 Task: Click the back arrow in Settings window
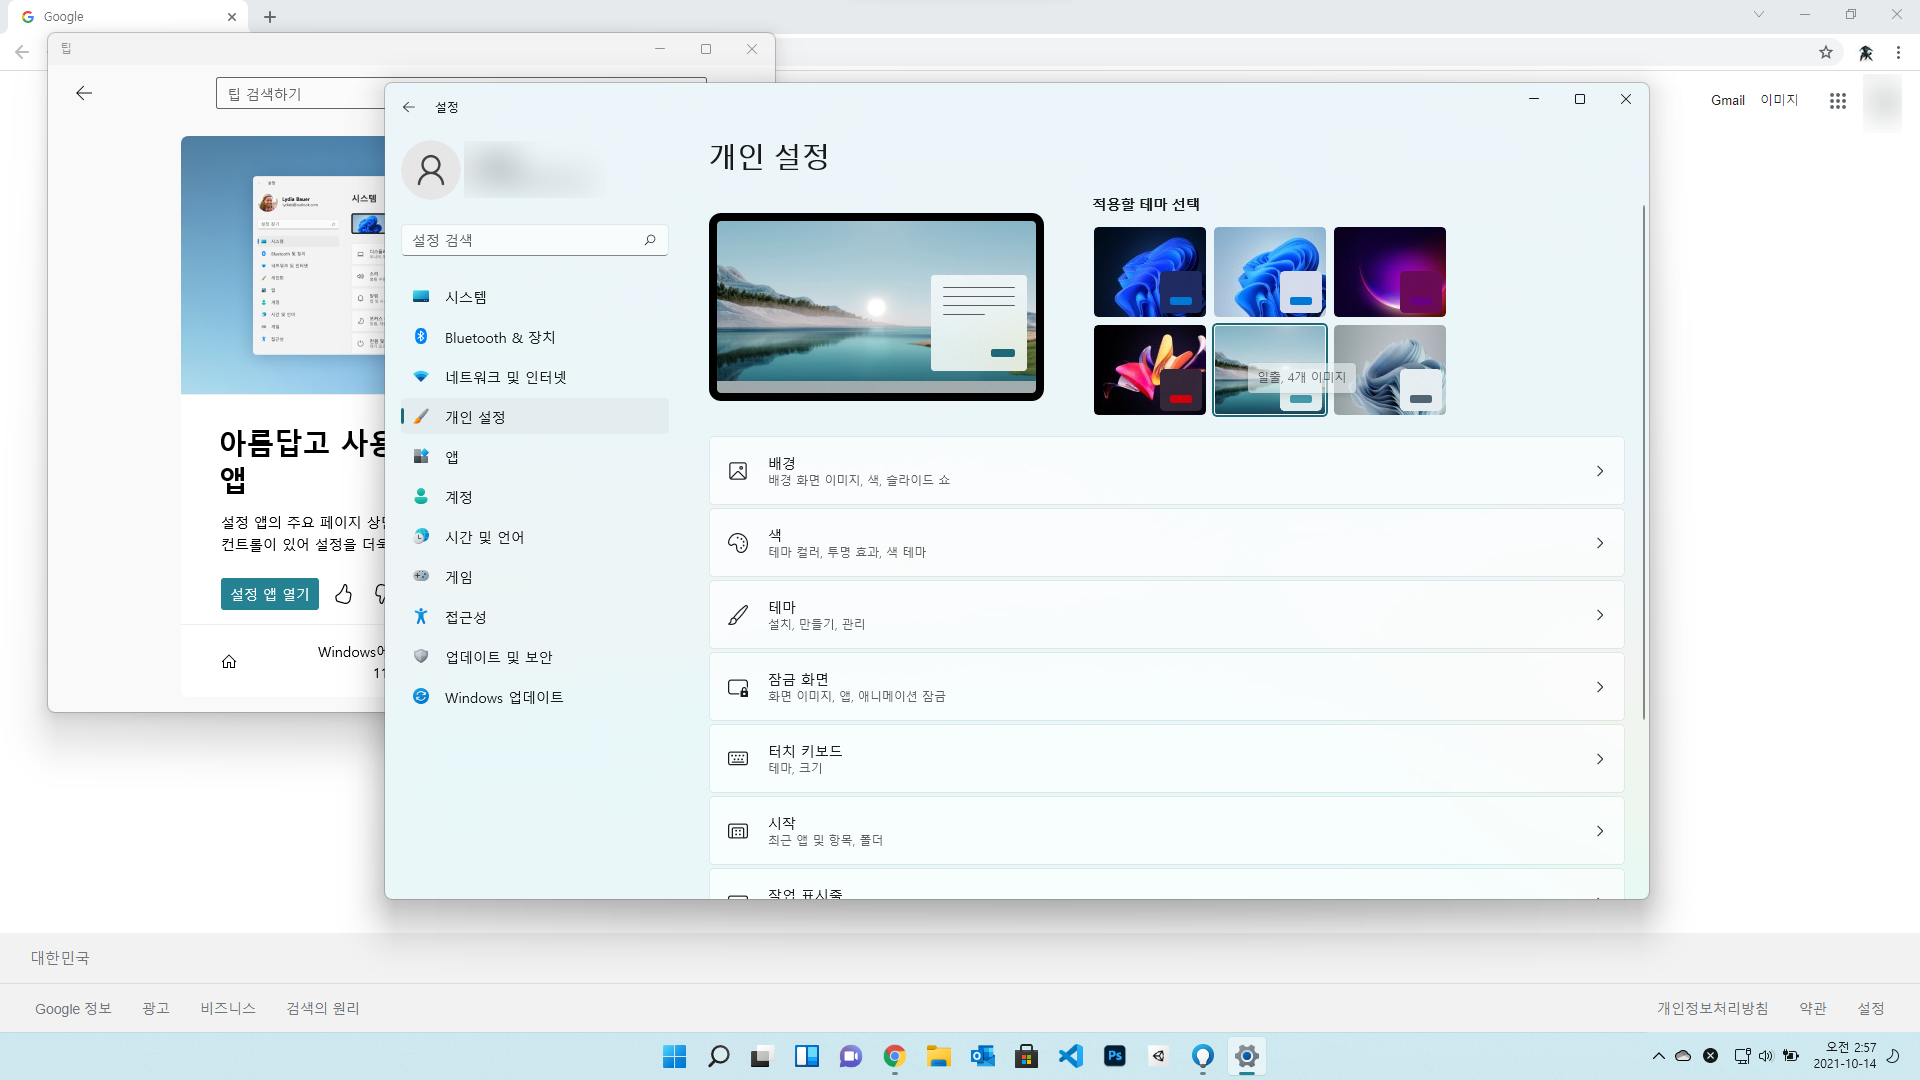tap(408, 107)
